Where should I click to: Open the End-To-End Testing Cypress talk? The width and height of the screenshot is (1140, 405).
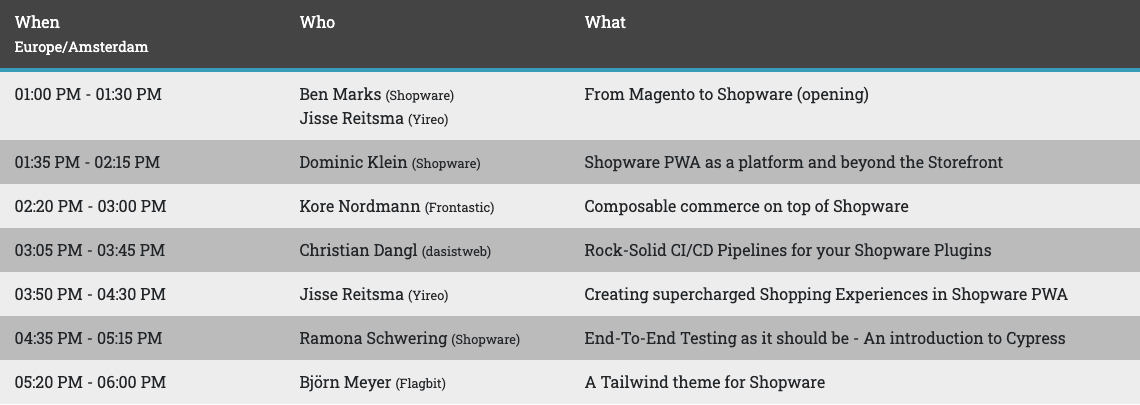pos(824,339)
